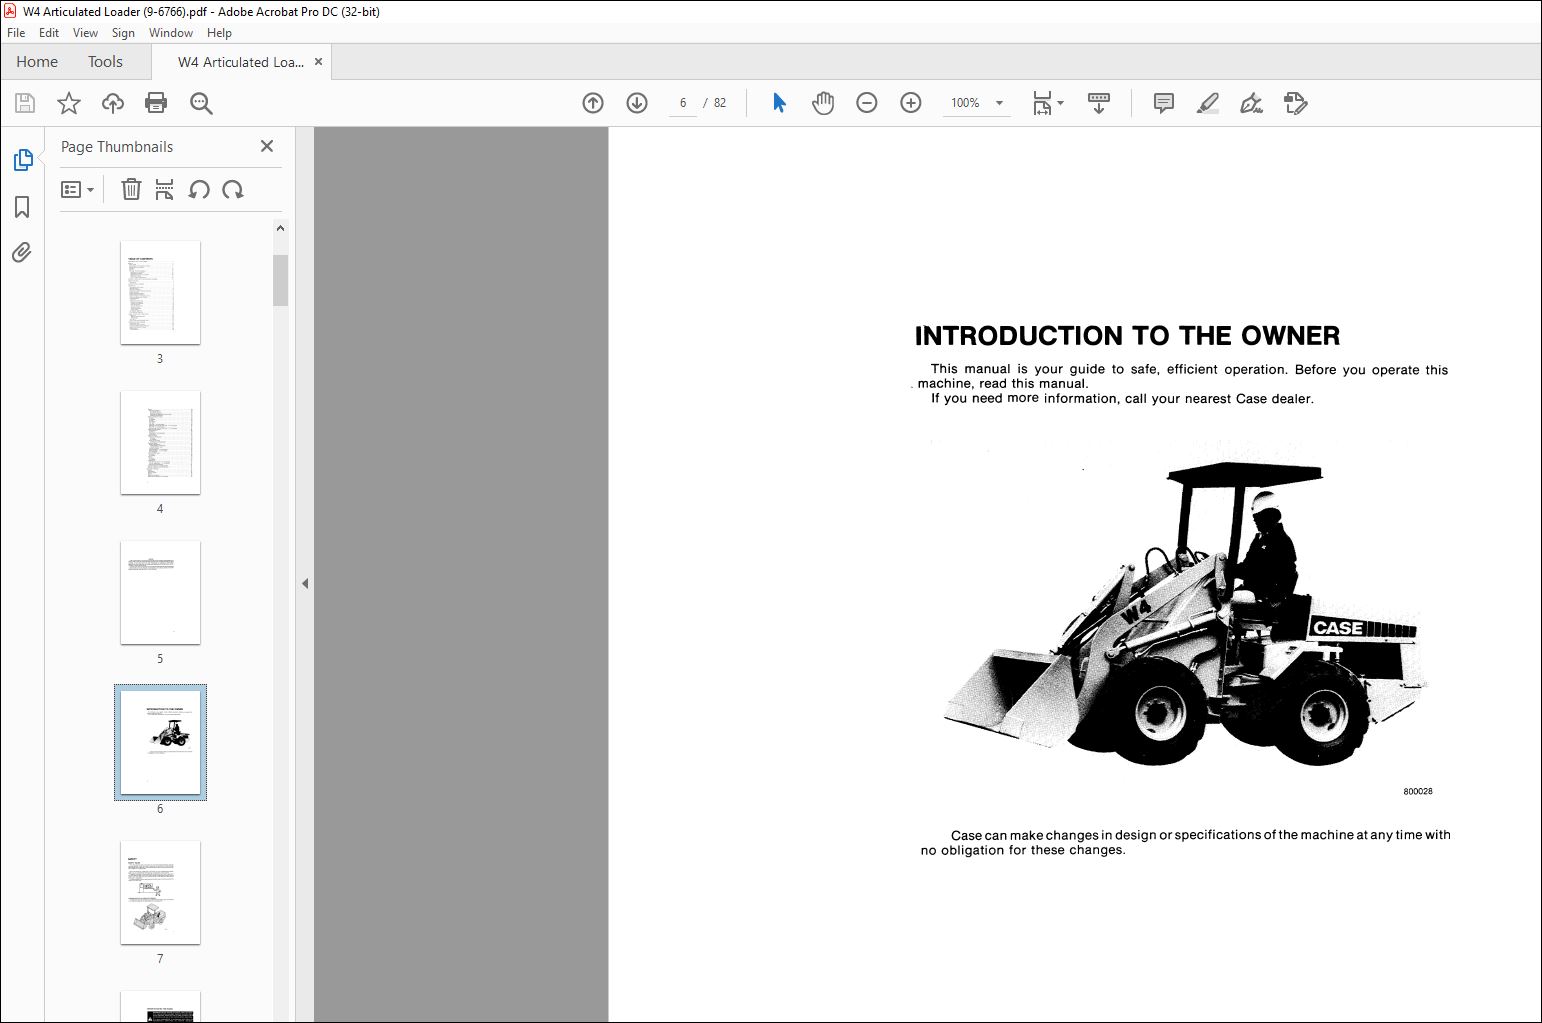
Task: Rotate page clockwise
Action: 233,189
